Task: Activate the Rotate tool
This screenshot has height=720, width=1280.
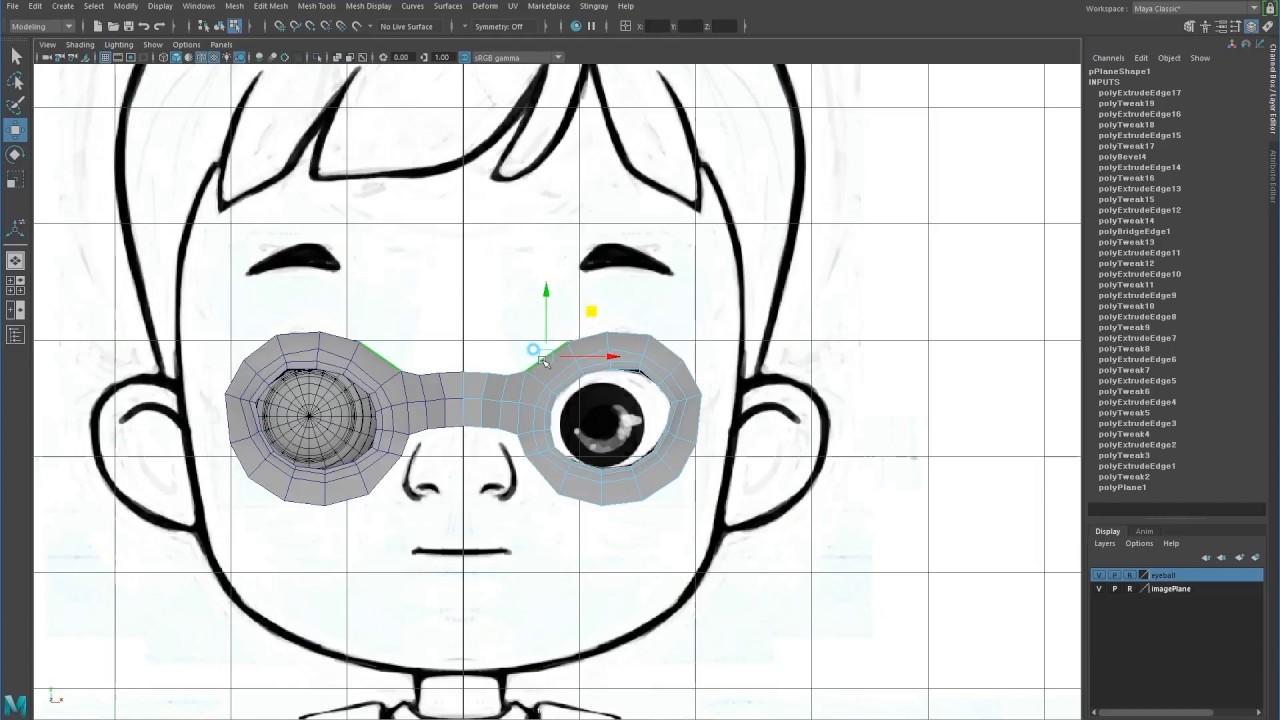Action: point(16,154)
